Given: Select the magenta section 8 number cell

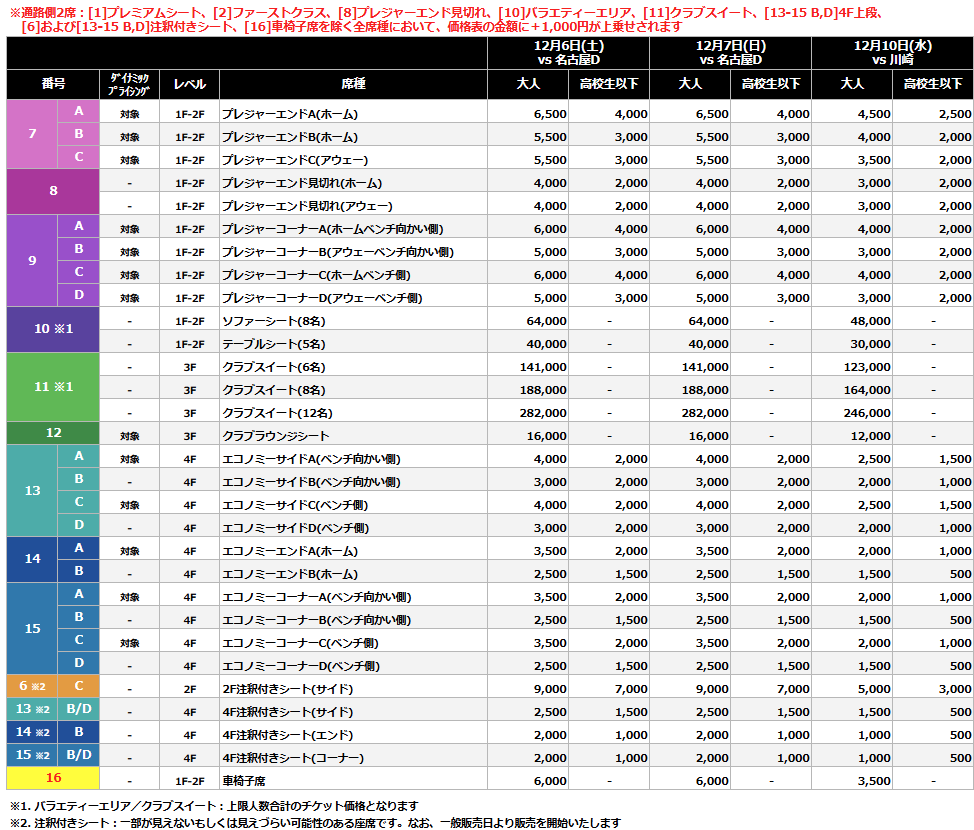Looking at the screenshot, I should (x=53, y=191).
